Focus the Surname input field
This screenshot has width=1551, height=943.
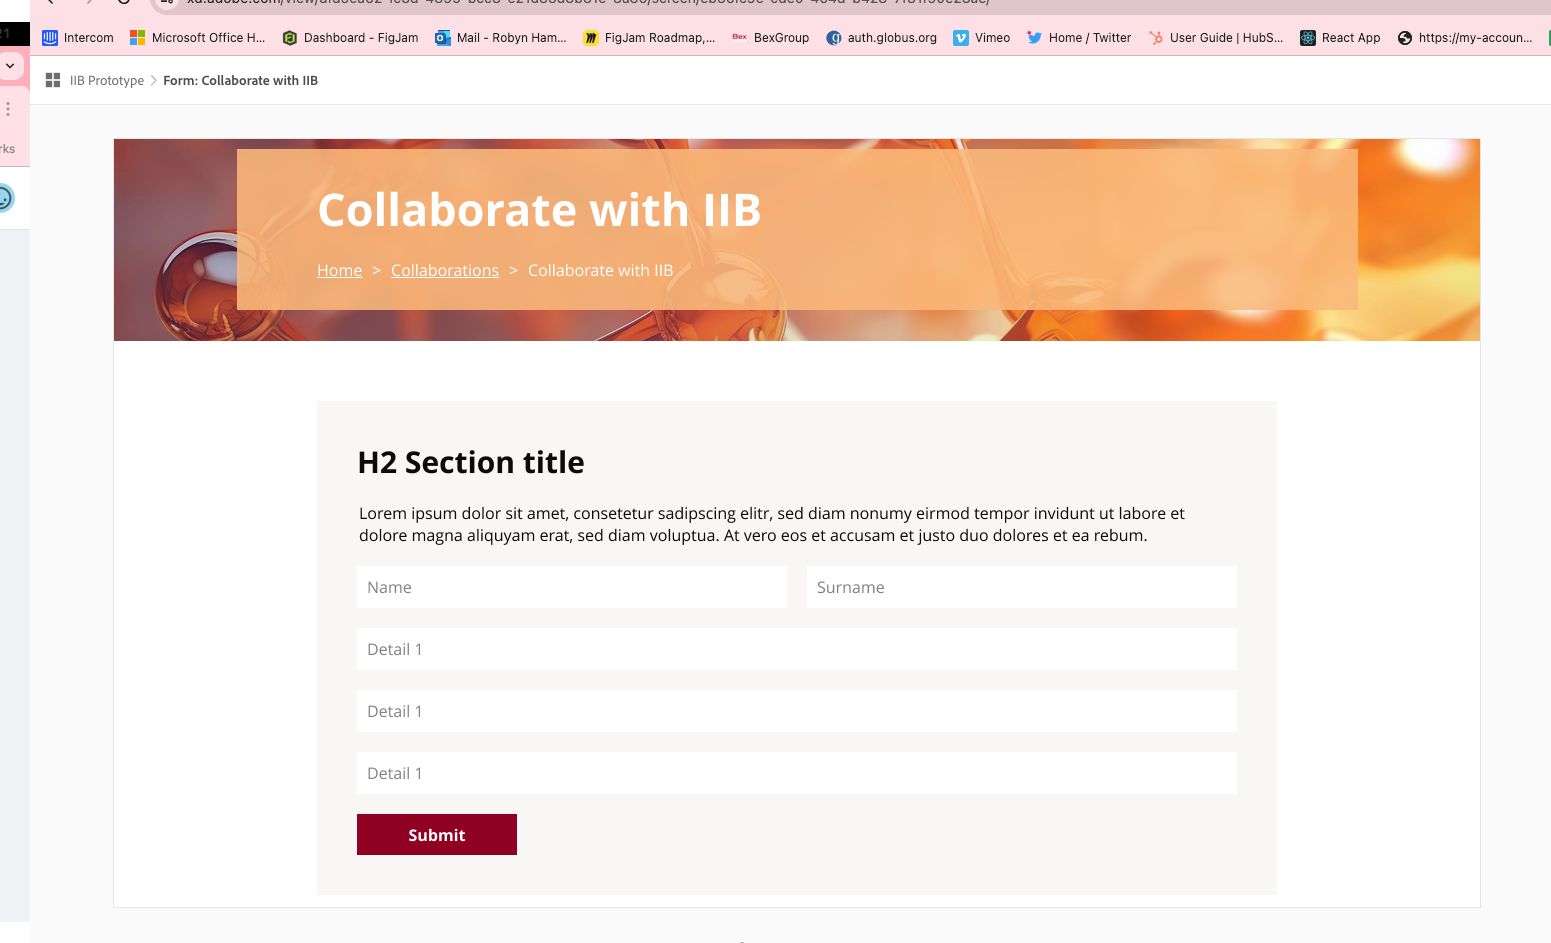click(1021, 588)
